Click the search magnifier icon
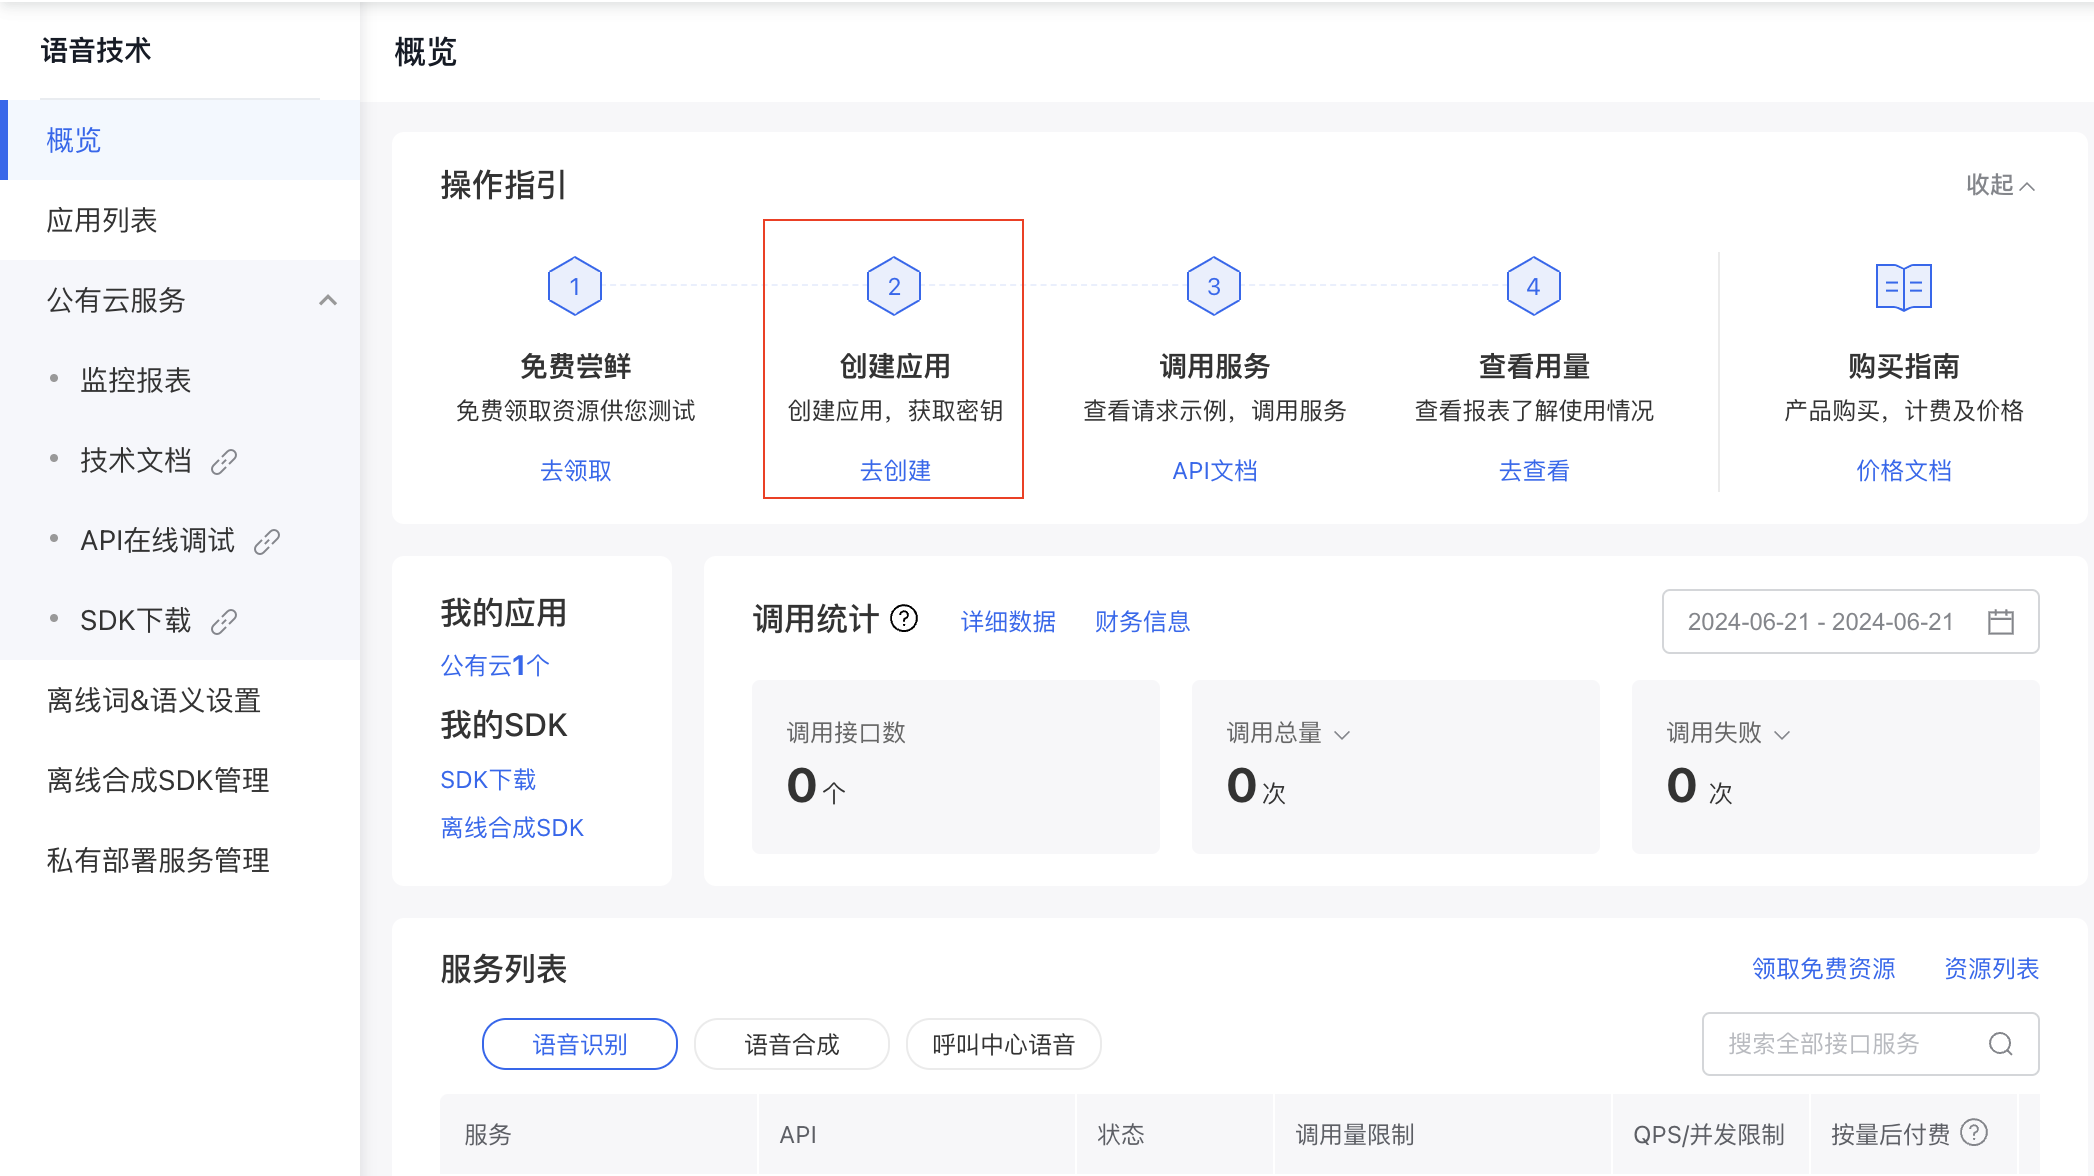This screenshot has width=2094, height=1176. (x=2001, y=1044)
